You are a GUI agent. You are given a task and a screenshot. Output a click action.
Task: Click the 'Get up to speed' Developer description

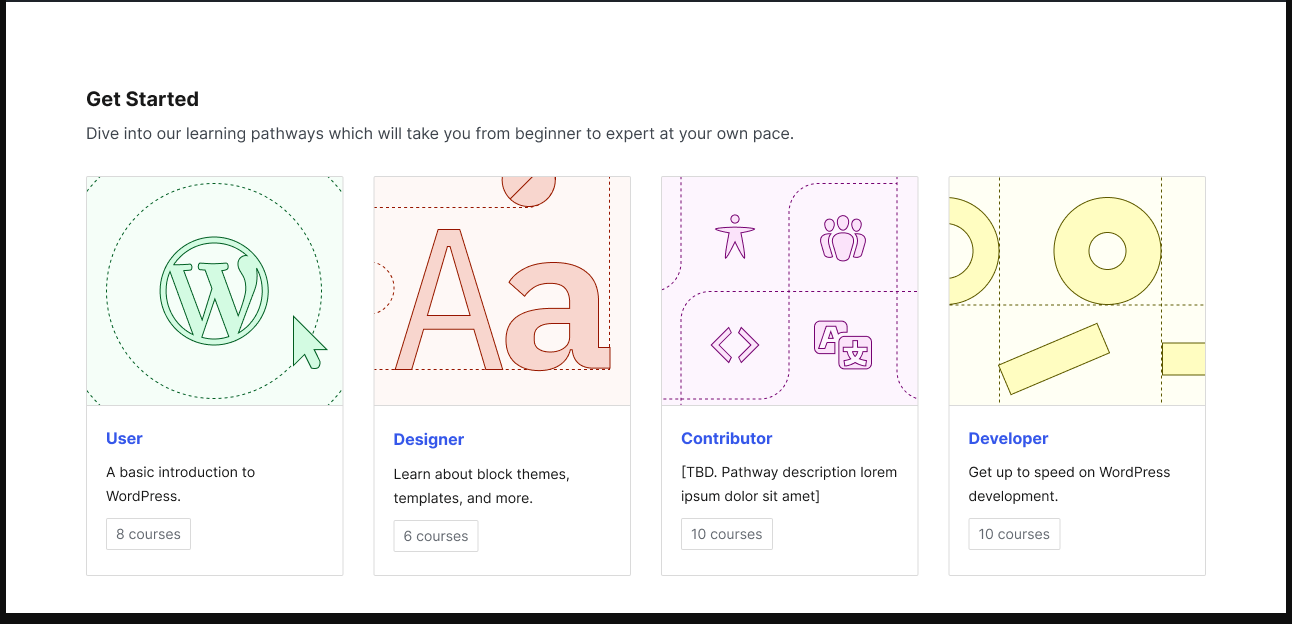click(1069, 484)
